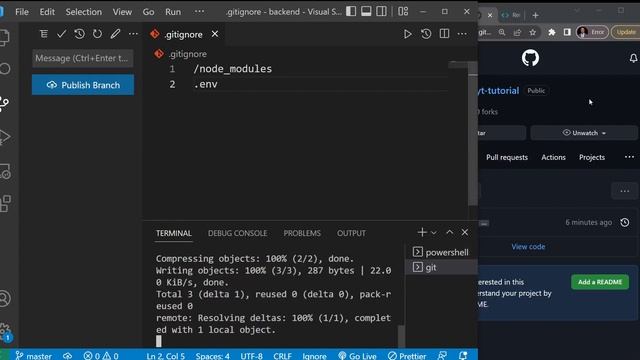
Task: Open errors and warnings count in status bar
Action: point(101,356)
